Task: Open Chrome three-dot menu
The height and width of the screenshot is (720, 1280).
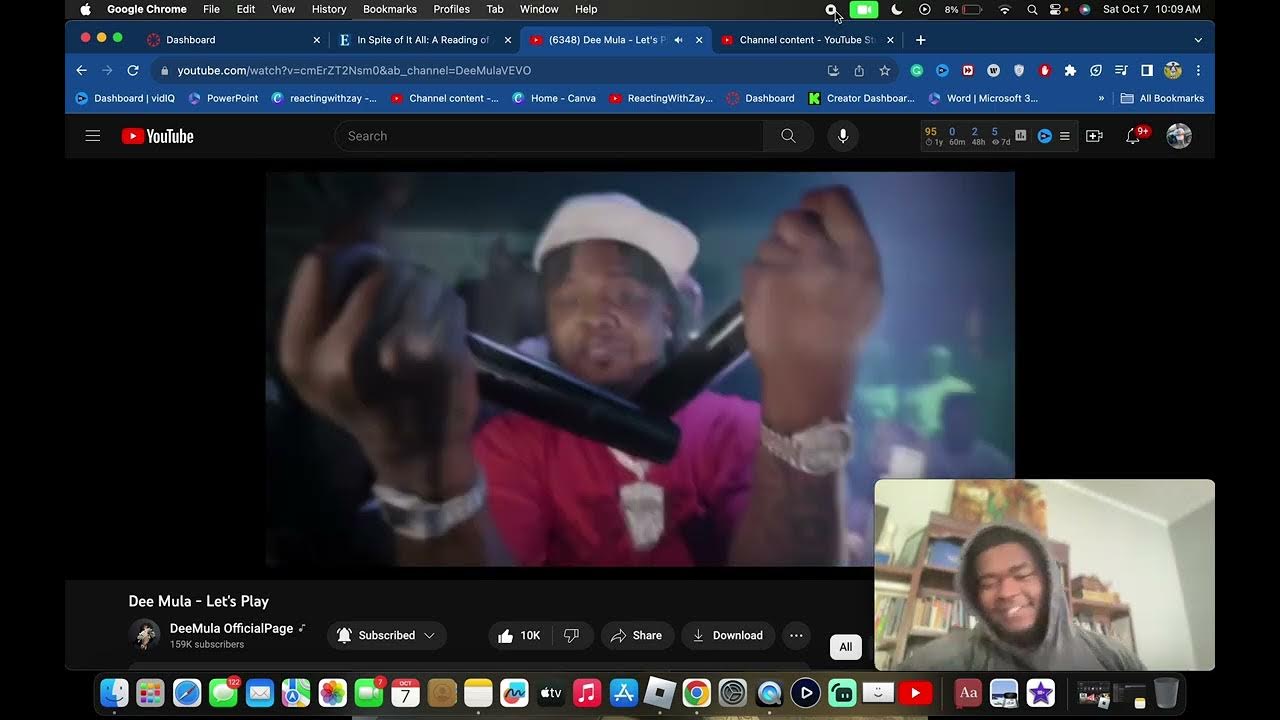Action: tap(1198, 71)
